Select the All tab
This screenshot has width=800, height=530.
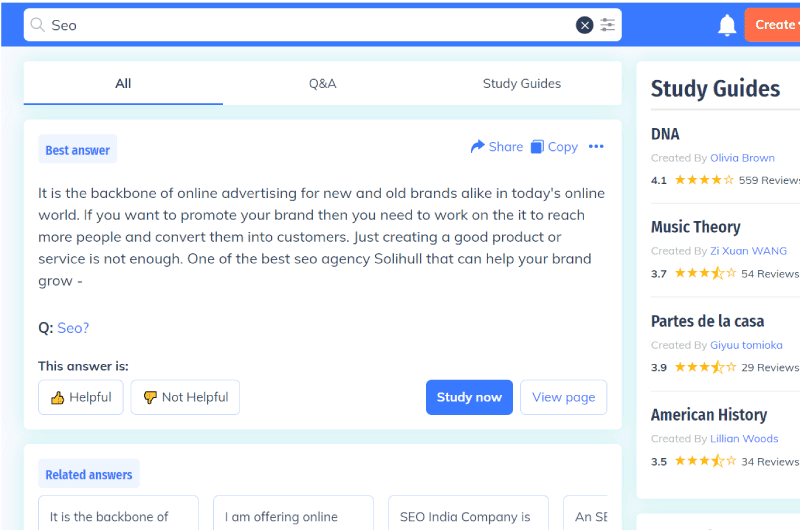tap(123, 84)
